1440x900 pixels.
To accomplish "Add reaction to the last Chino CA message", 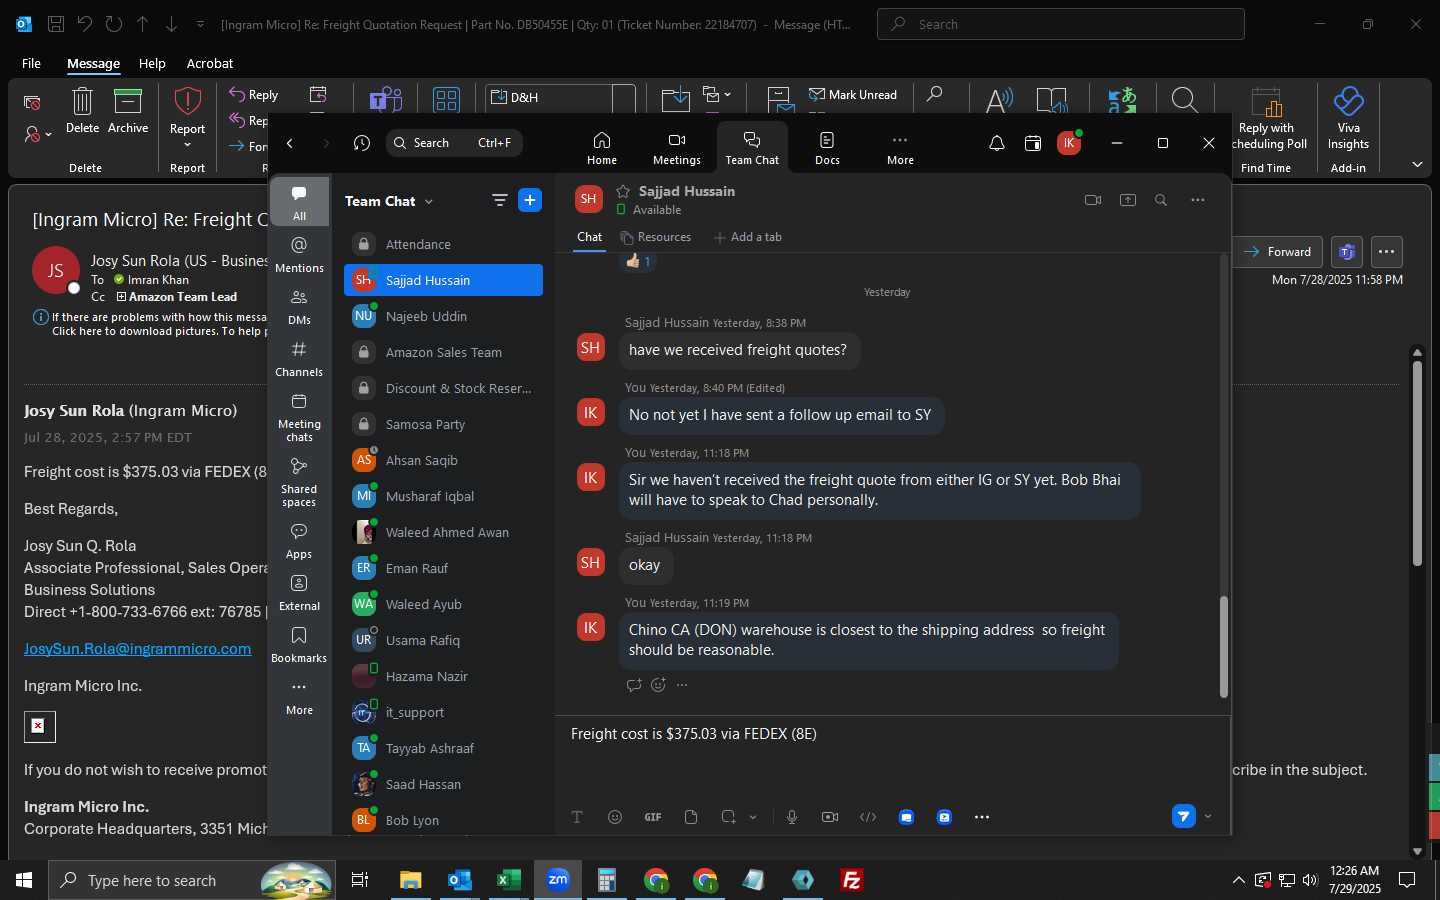I will click(658, 685).
